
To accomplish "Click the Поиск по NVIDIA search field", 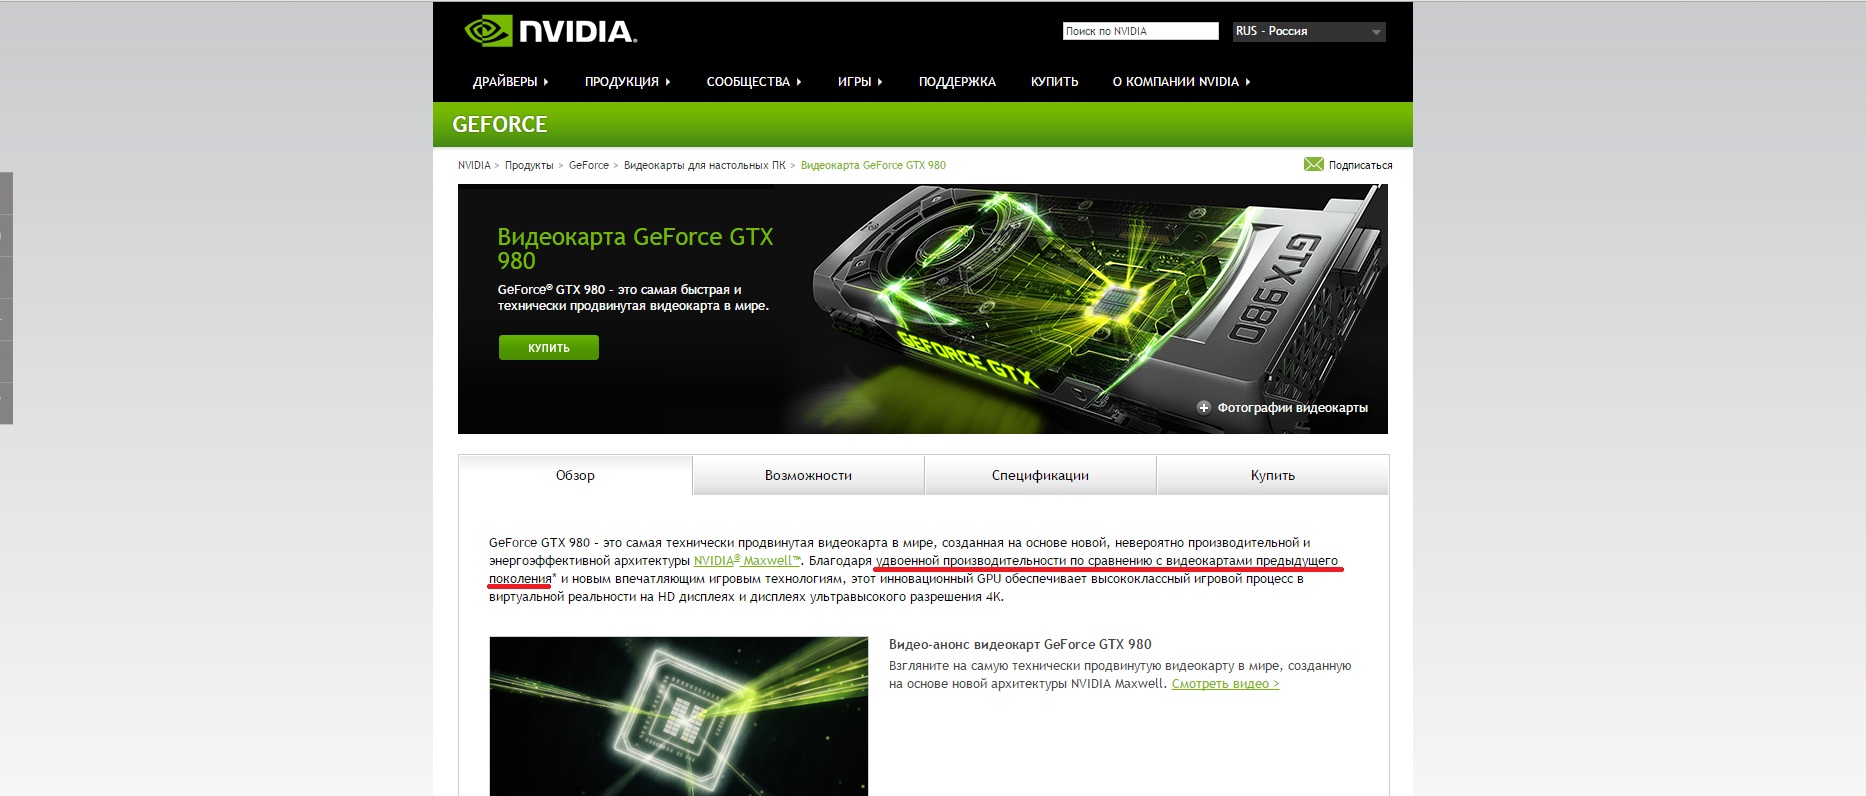I will pos(1140,31).
